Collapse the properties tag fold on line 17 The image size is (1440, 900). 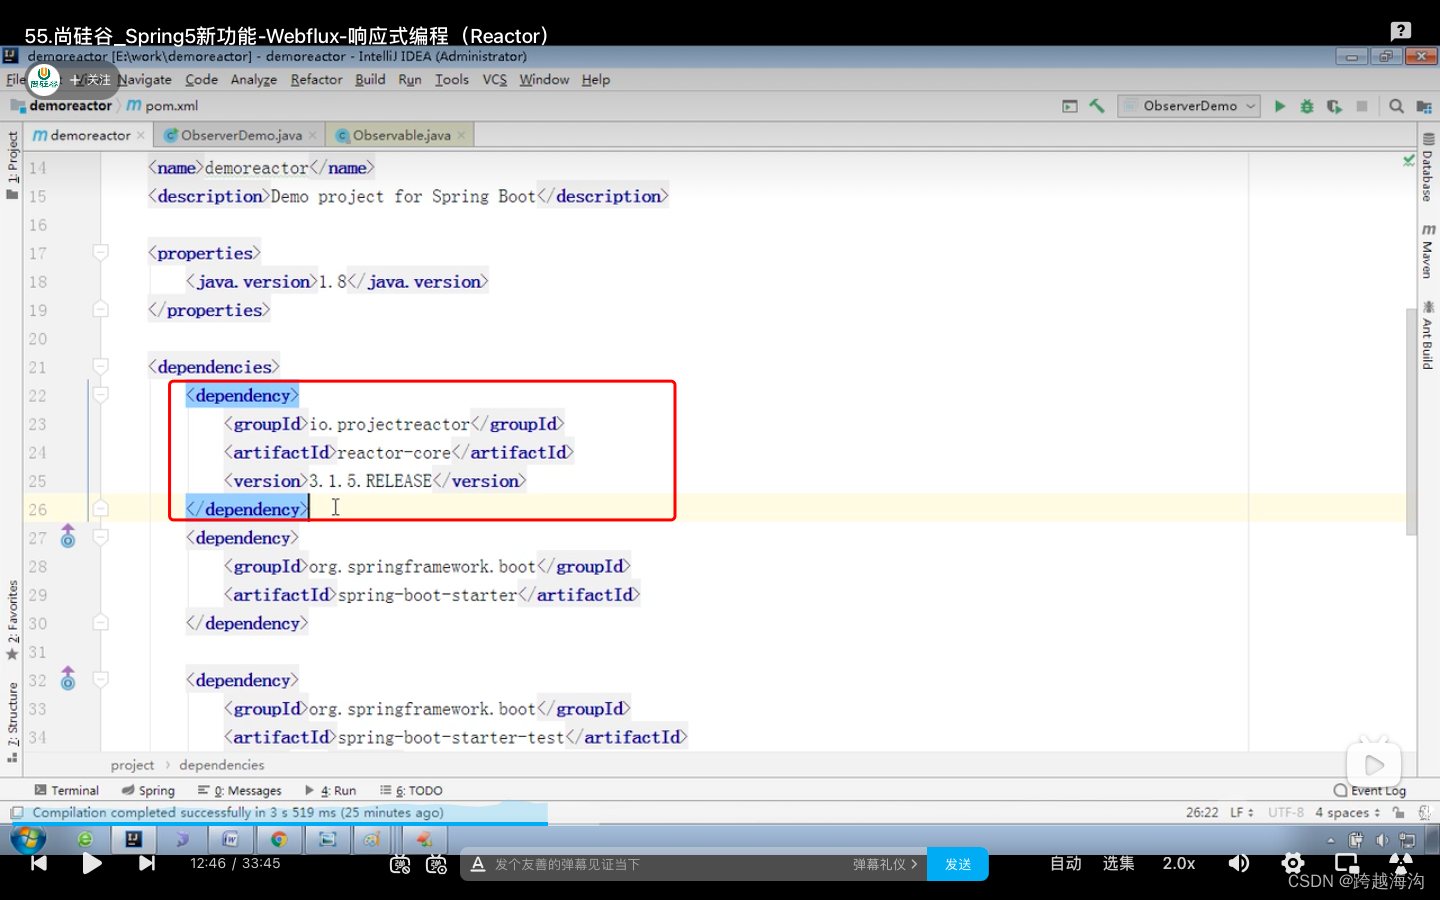[101, 253]
